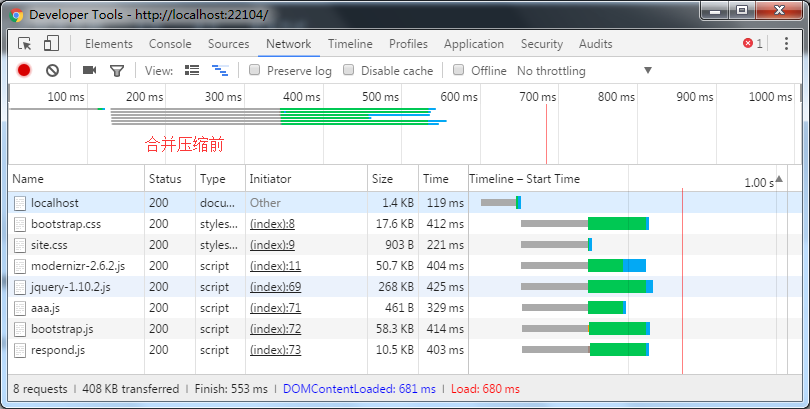Open the Security tab
The image size is (810, 409).
(x=541, y=44)
